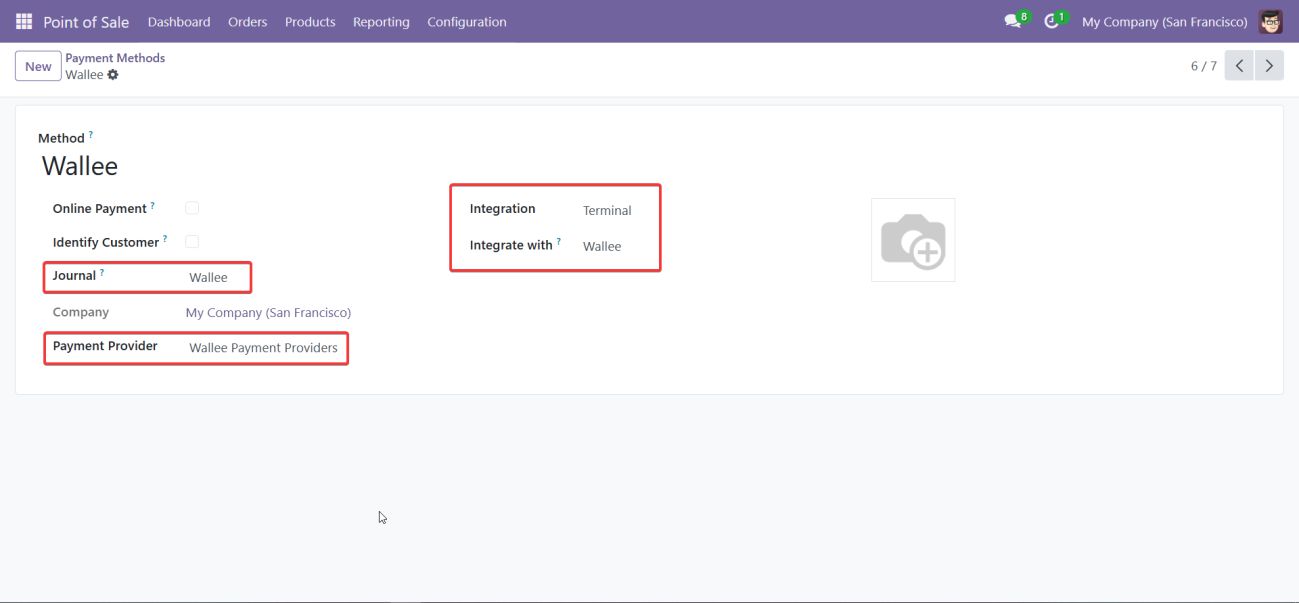
Task: Toggle the Identify Customer checkbox
Action: click(x=192, y=241)
